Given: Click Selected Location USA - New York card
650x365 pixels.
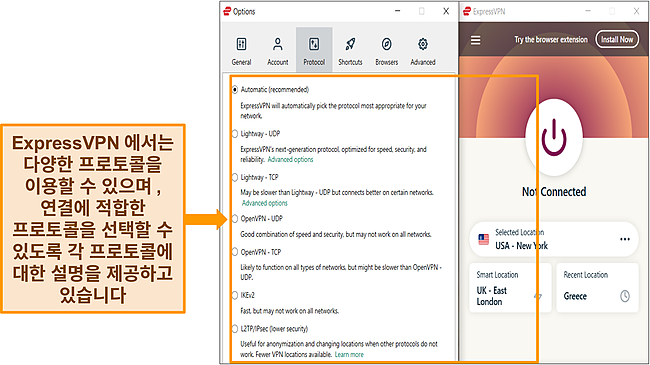Looking at the screenshot, I should pyautogui.click(x=554, y=239).
